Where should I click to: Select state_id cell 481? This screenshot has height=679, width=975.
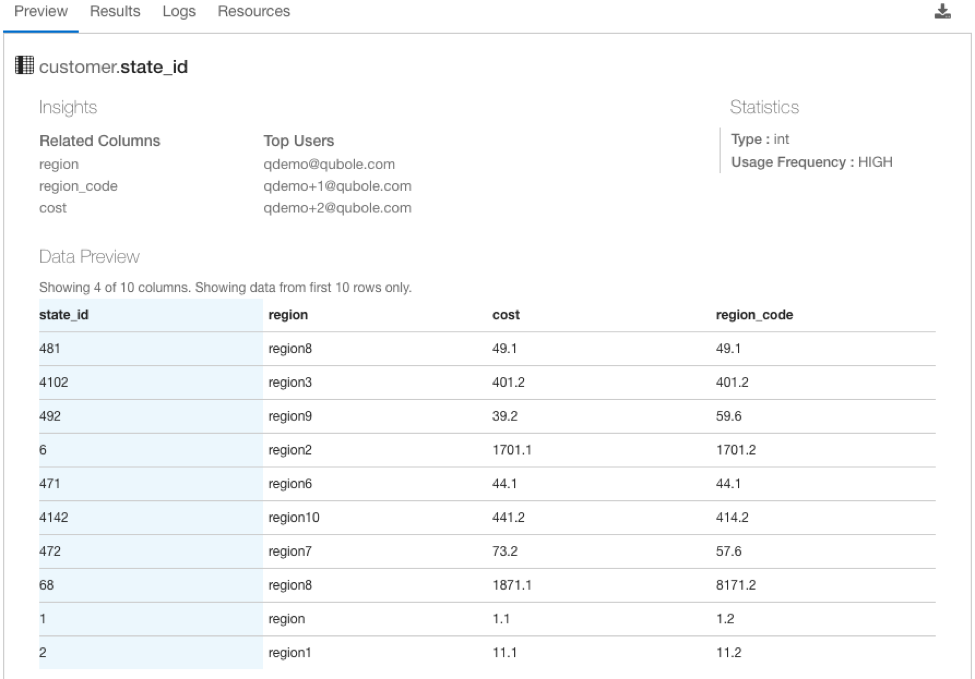point(50,348)
